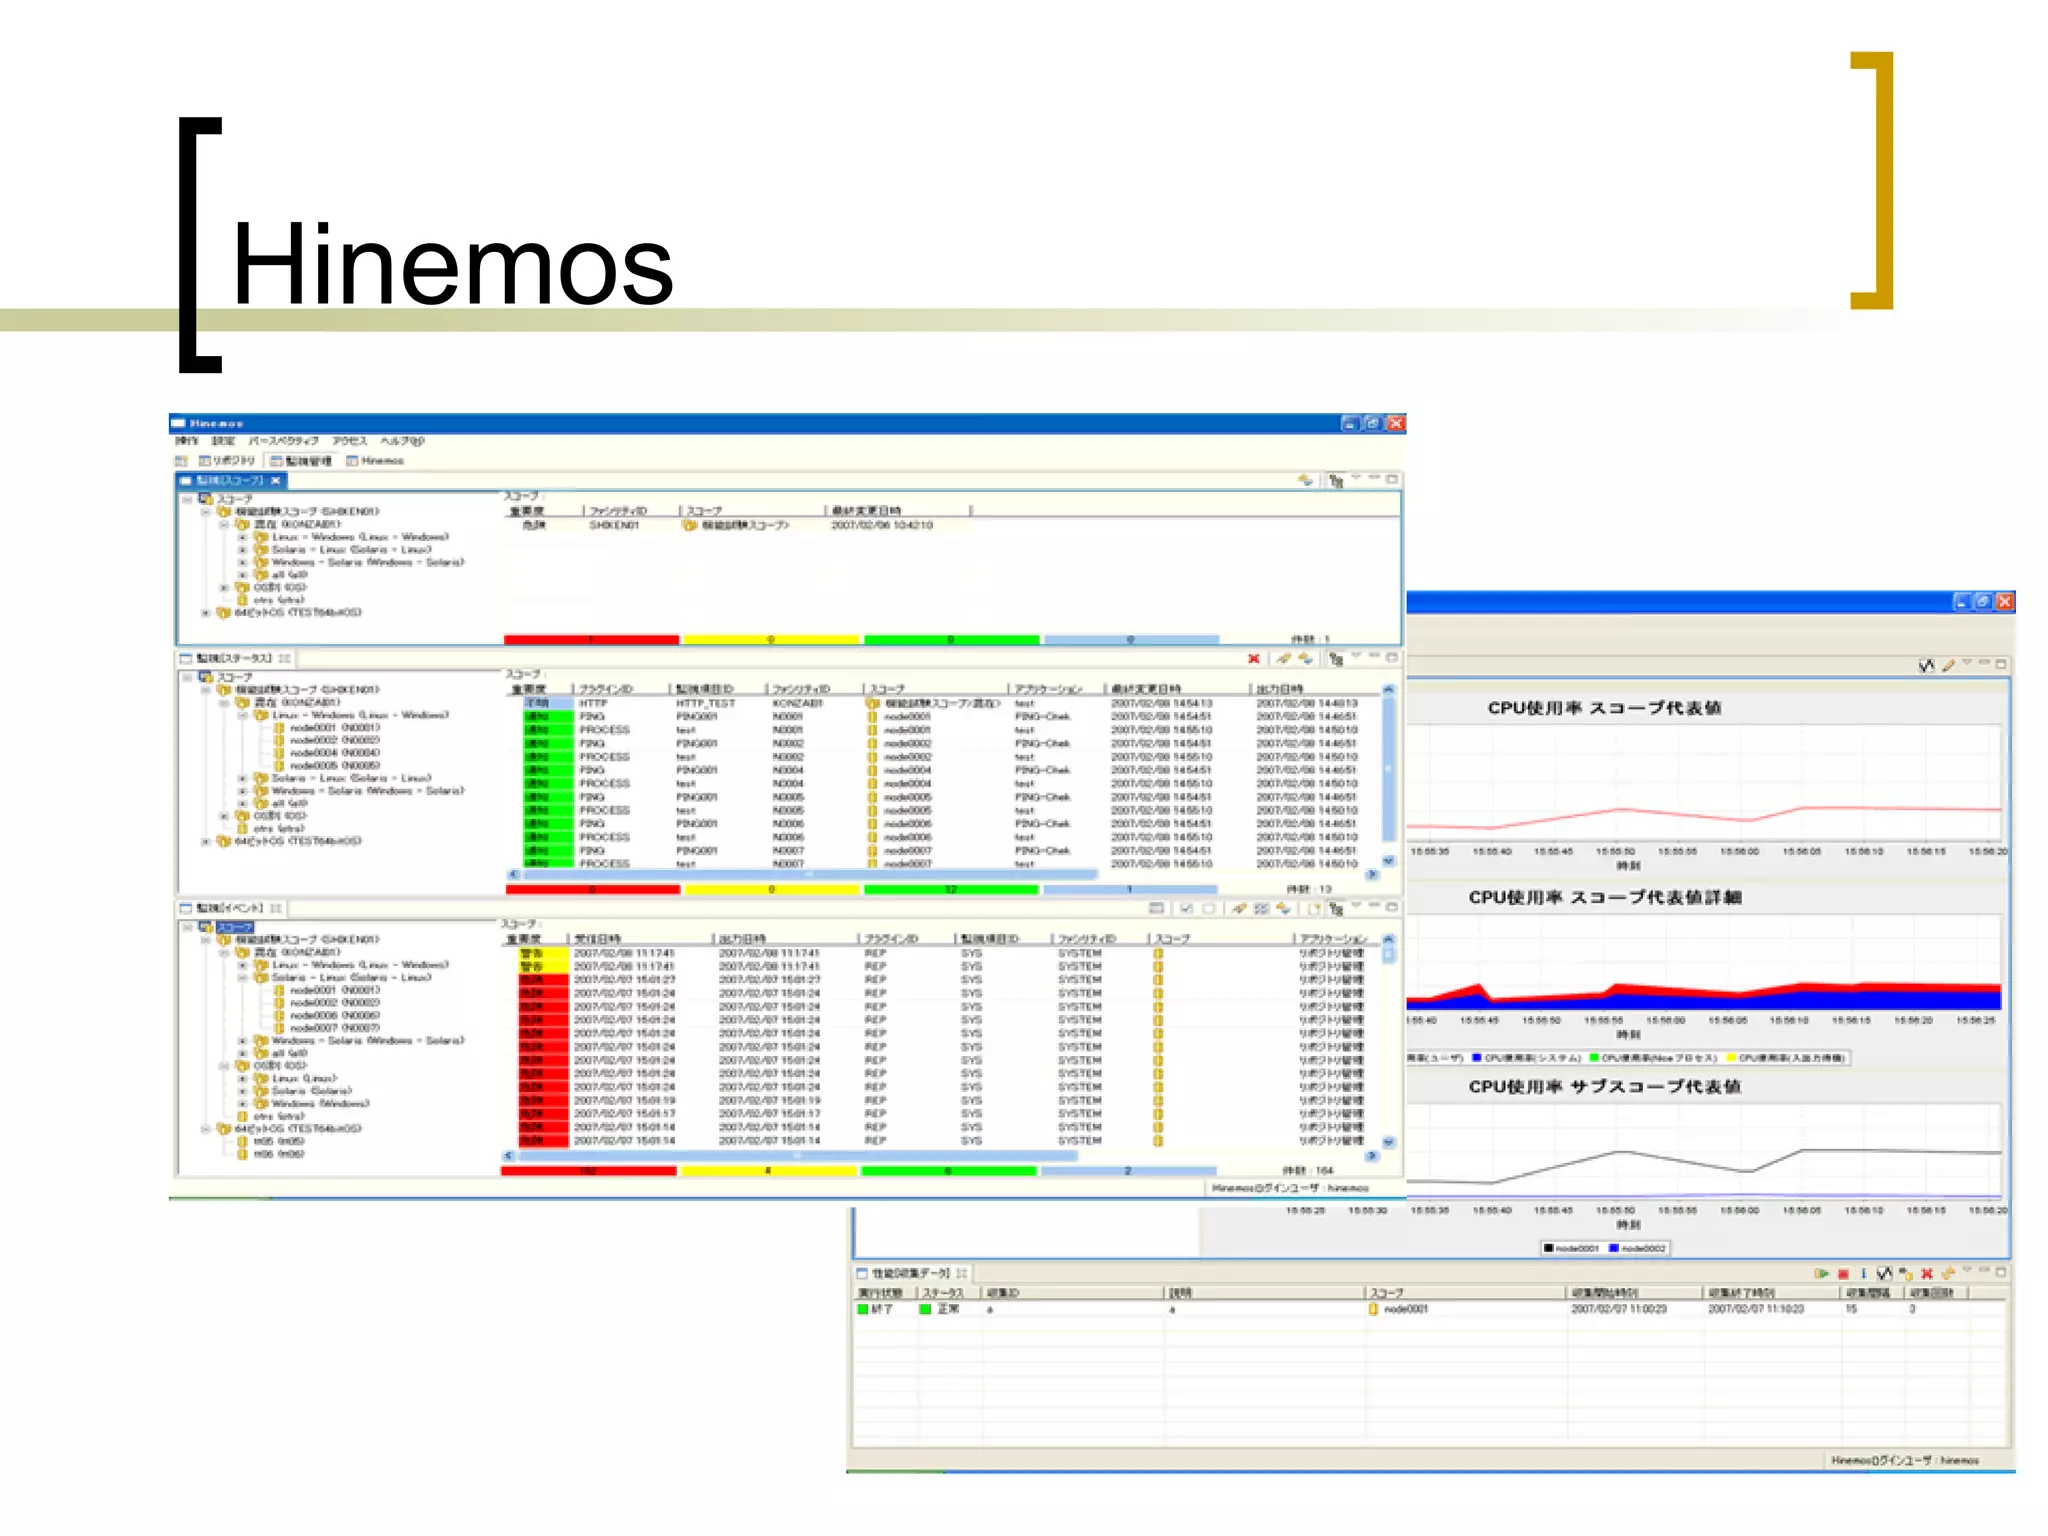Select the 監視[ステータス] view tab
2048x1536 pixels.
pyautogui.click(x=234, y=659)
